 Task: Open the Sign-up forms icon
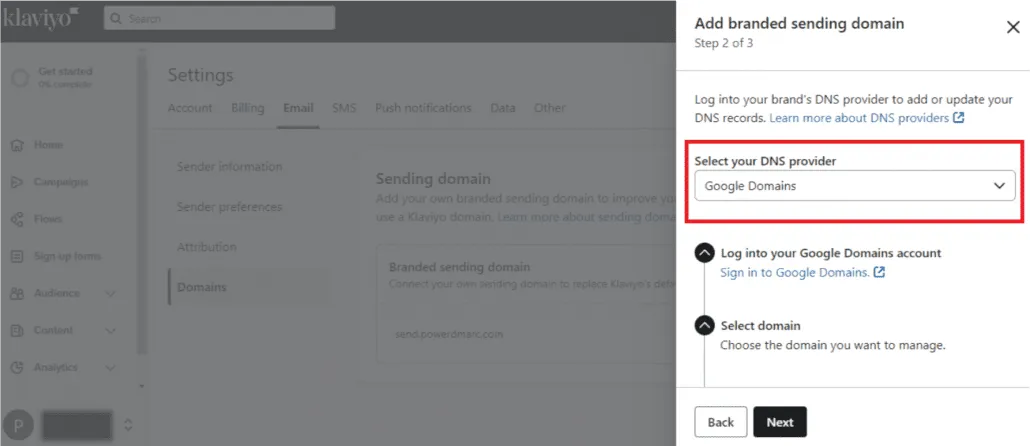pos(18,256)
